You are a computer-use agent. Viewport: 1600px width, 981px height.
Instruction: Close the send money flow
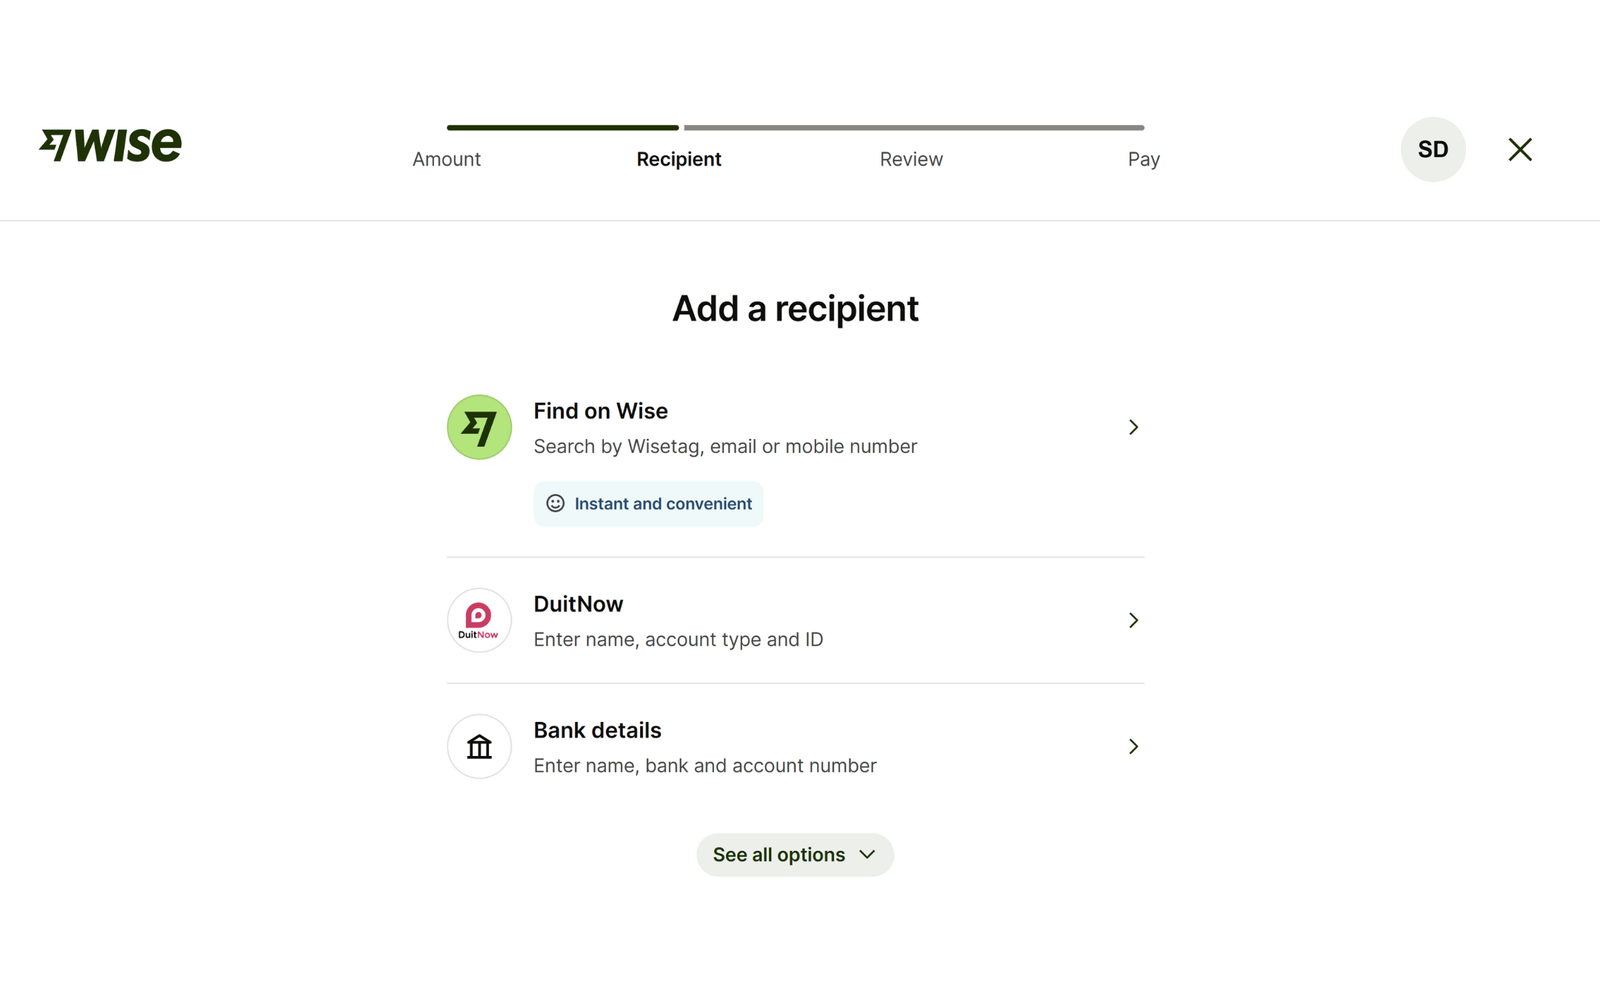pos(1520,149)
